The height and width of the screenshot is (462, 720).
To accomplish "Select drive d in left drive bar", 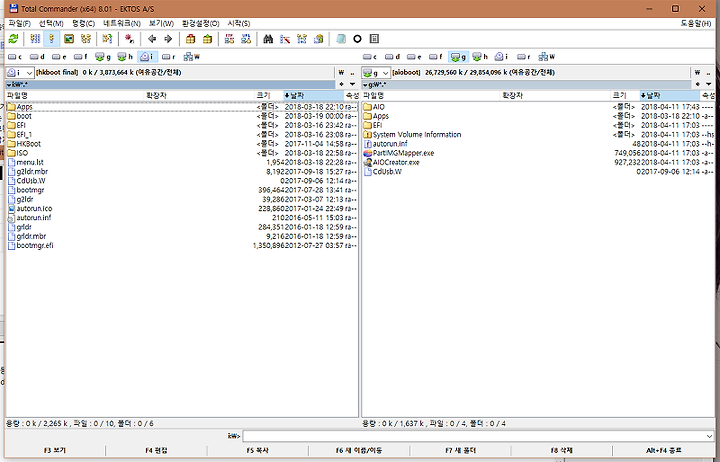I will (37, 57).
